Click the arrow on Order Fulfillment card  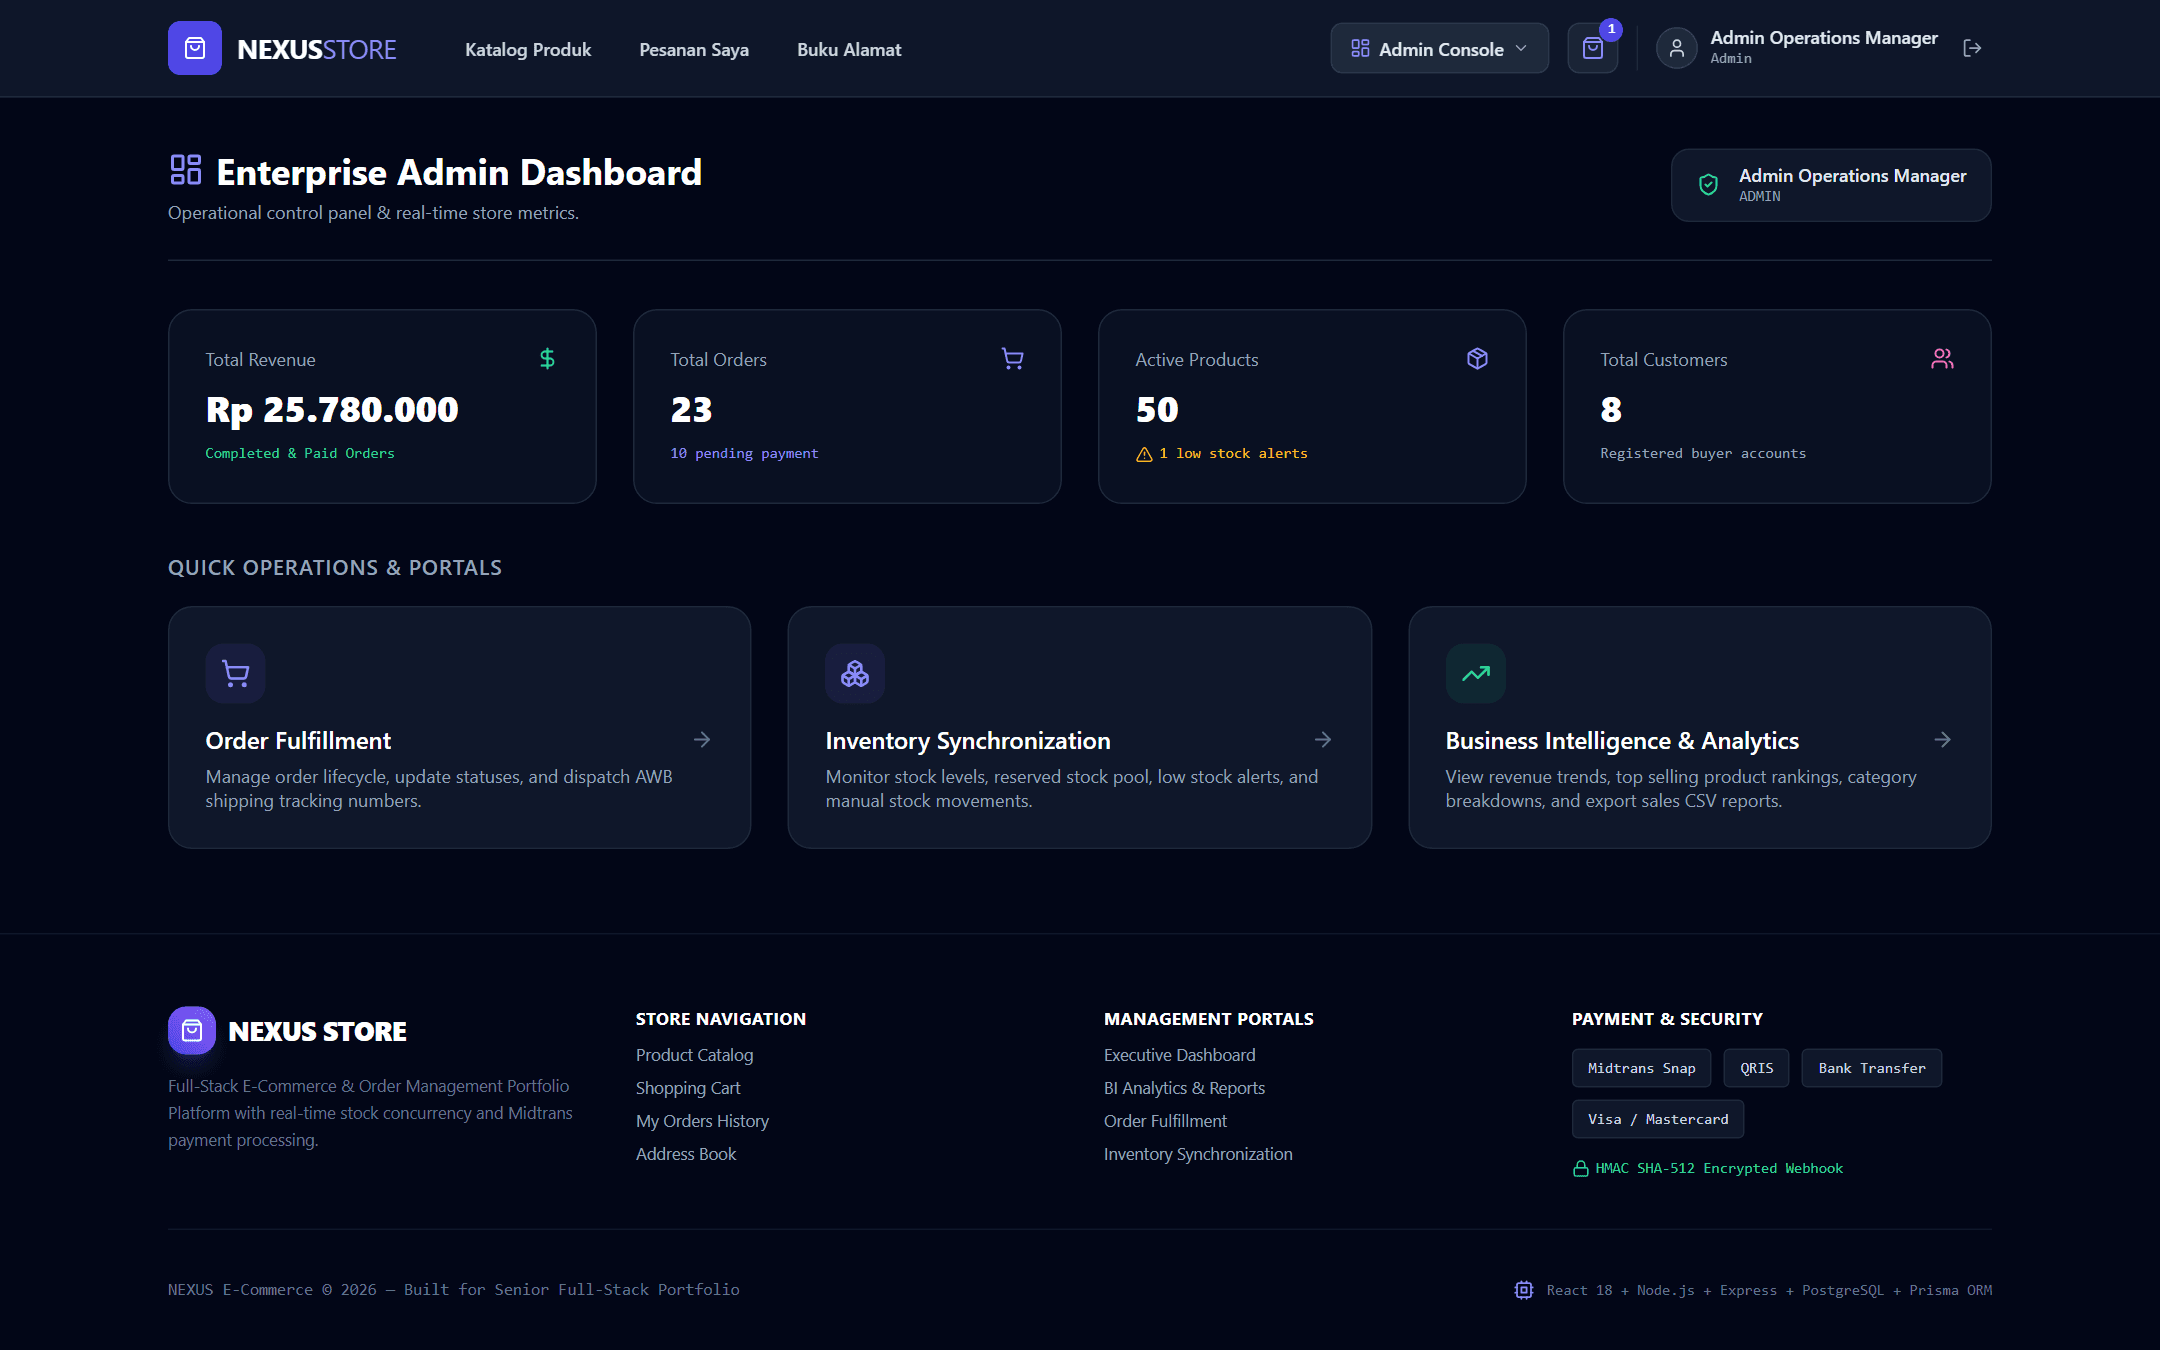click(x=702, y=739)
